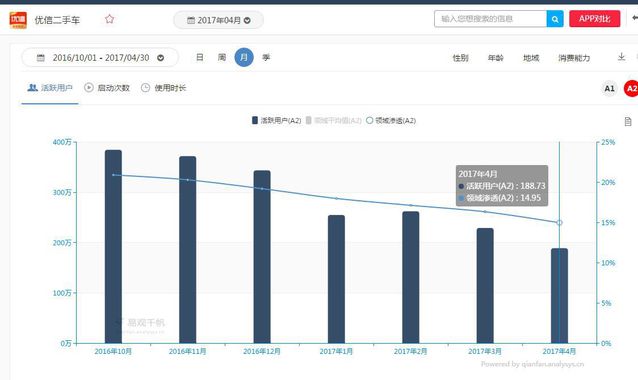This screenshot has height=380, width=638.
Task: Open the 消费能力 filter
Action: coord(574,58)
